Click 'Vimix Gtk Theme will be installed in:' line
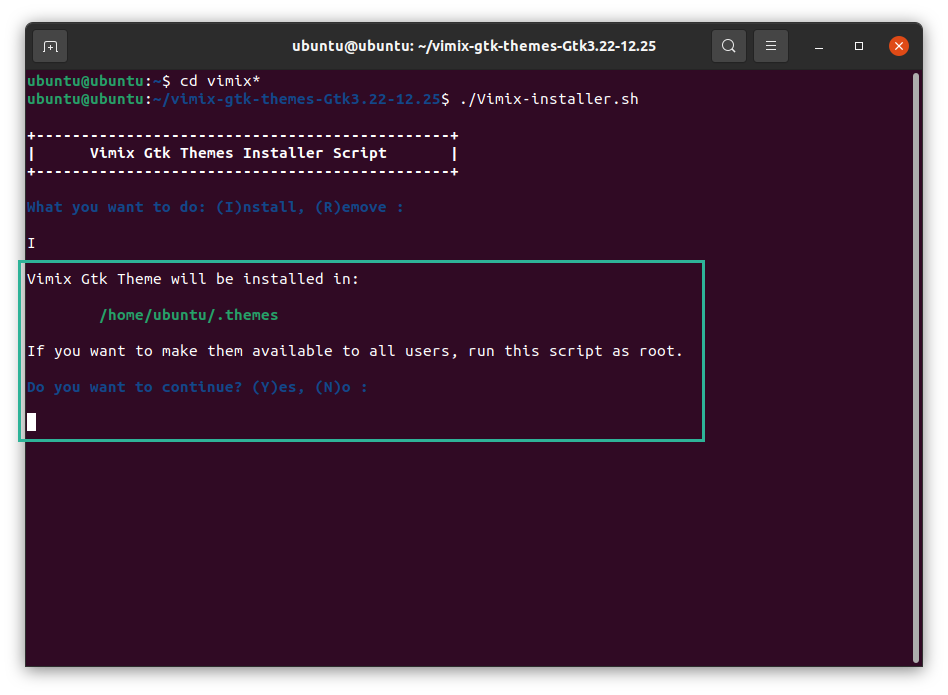Image resolution: width=948 pixels, height=695 pixels. click(x=193, y=279)
